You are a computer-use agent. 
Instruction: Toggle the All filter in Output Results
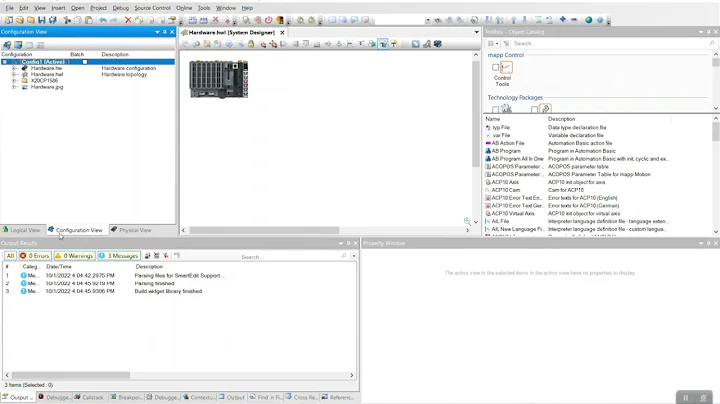pos(10,256)
